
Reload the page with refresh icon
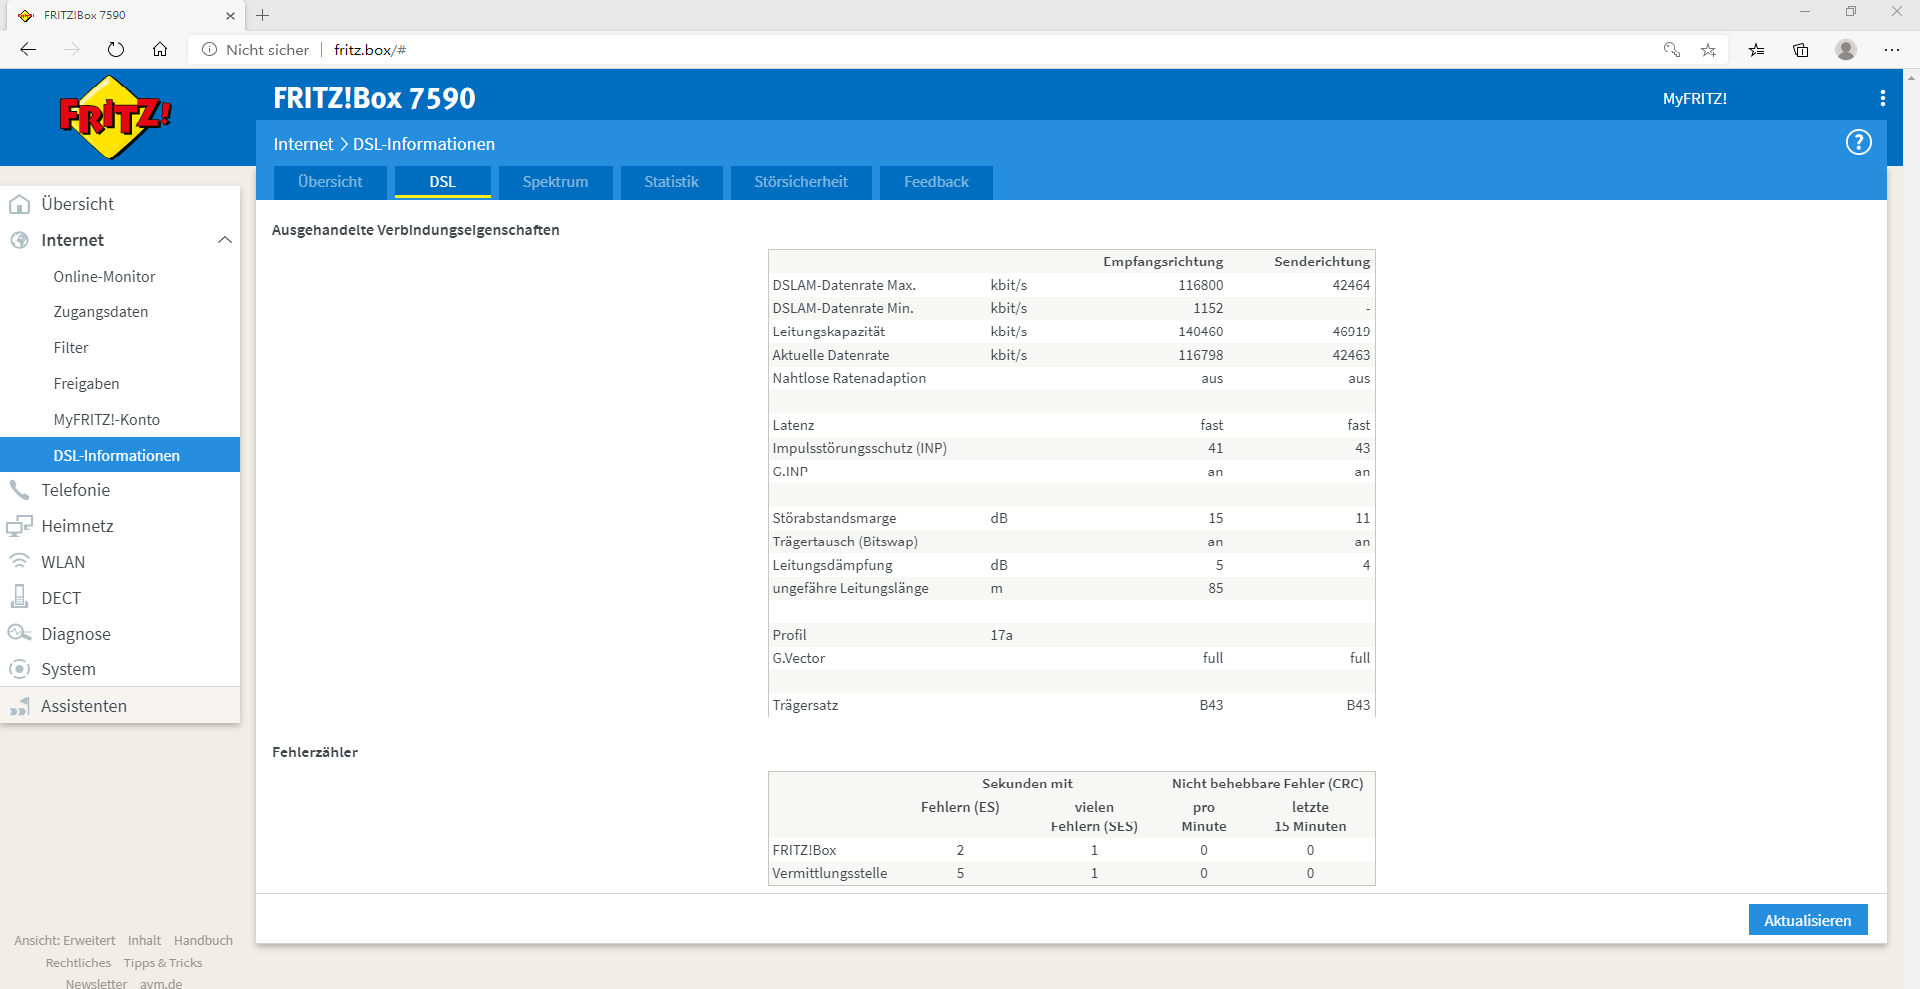point(116,49)
